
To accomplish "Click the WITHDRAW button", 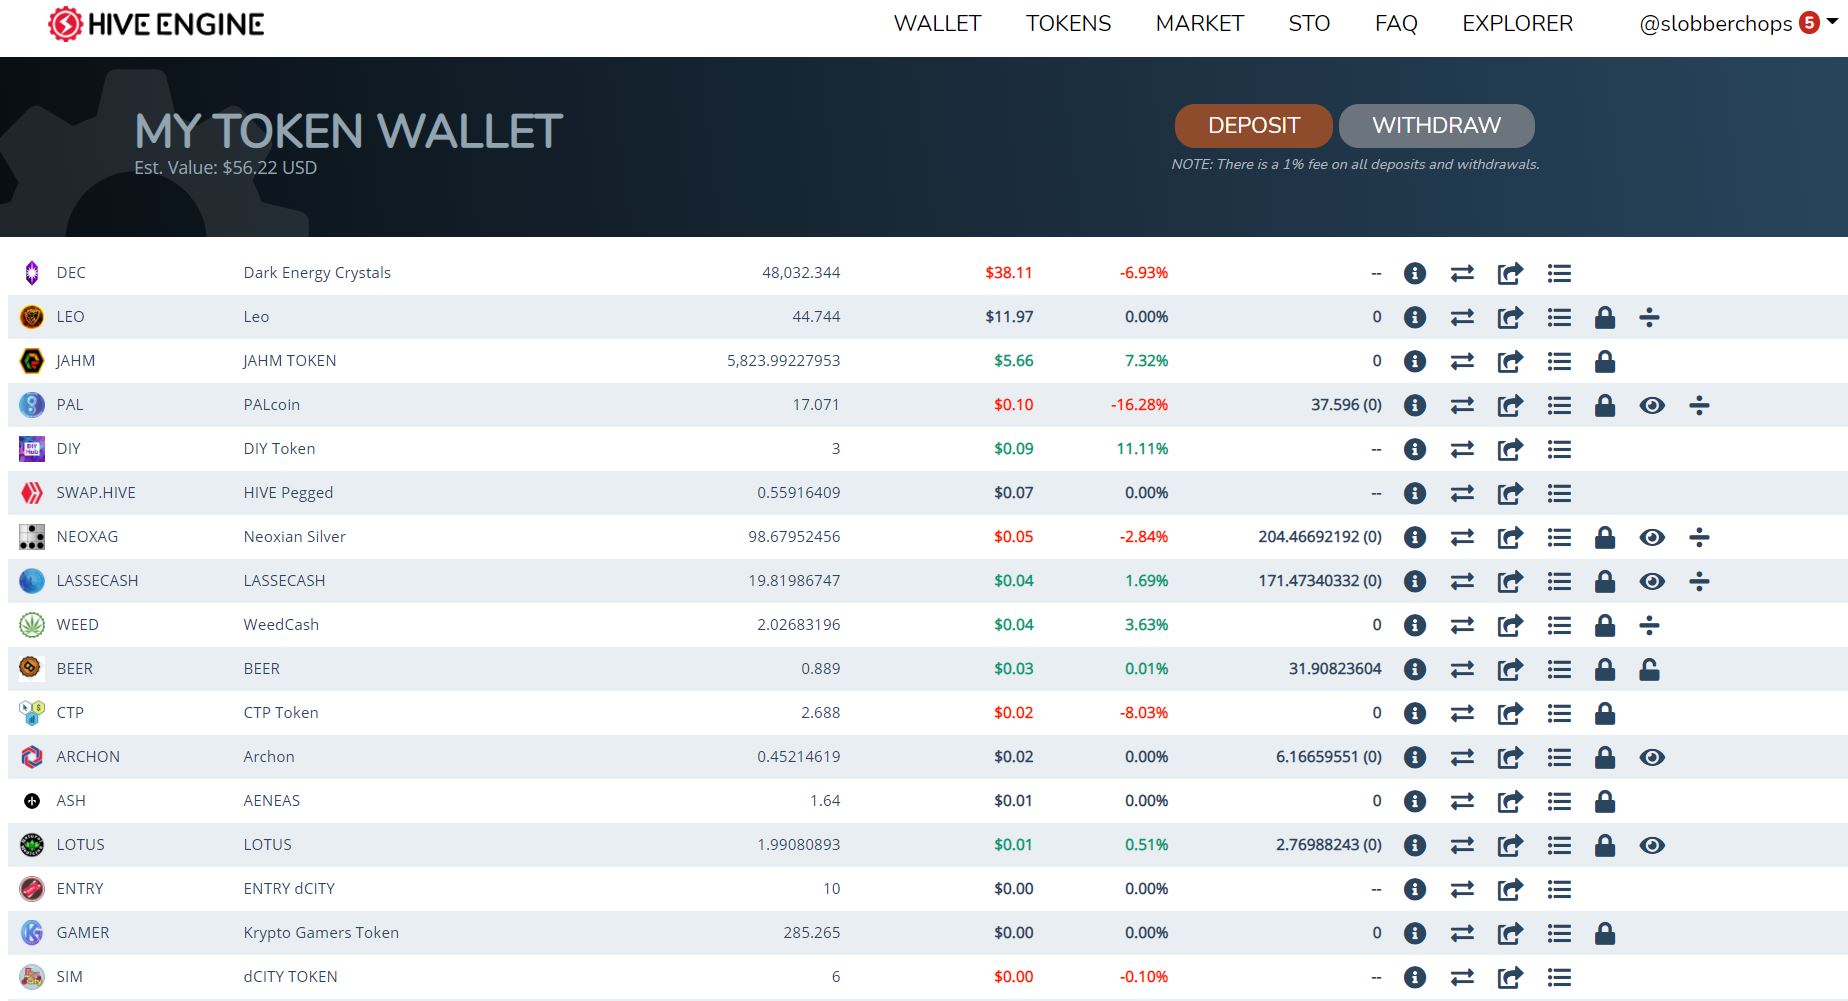I will (x=1436, y=125).
